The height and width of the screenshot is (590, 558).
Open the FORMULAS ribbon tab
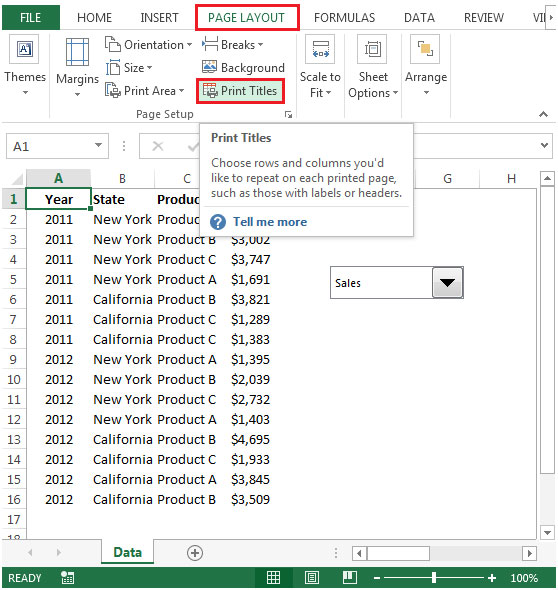pos(344,18)
